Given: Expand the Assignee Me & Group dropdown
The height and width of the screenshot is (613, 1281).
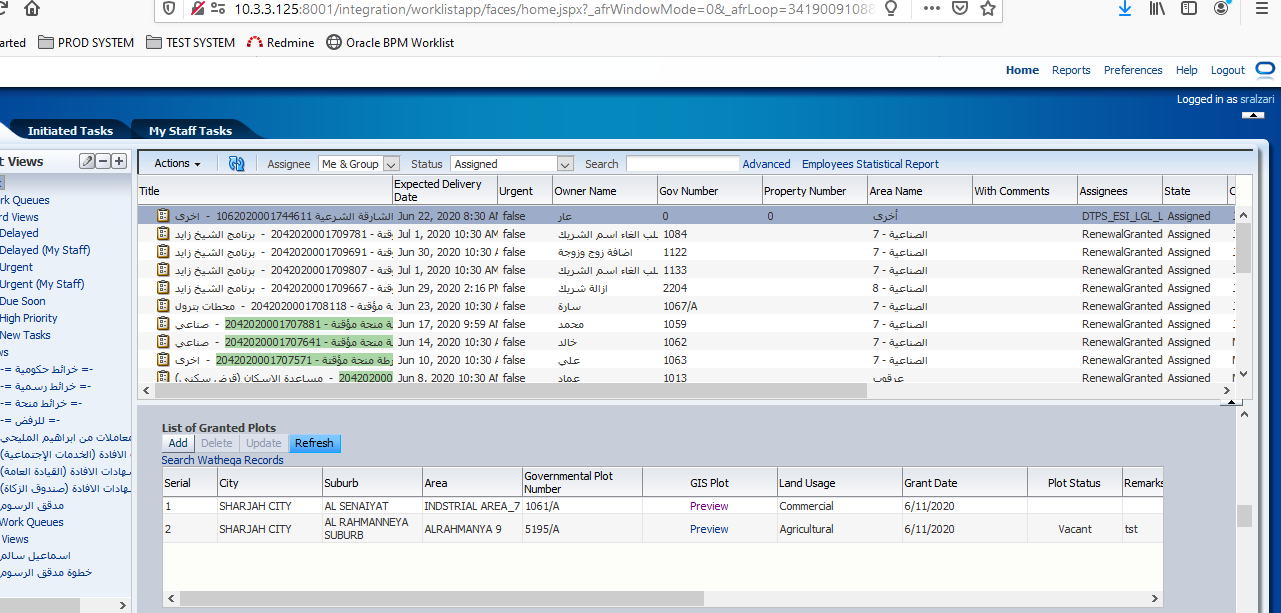Looking at the screenshot, I should (391, 164).
